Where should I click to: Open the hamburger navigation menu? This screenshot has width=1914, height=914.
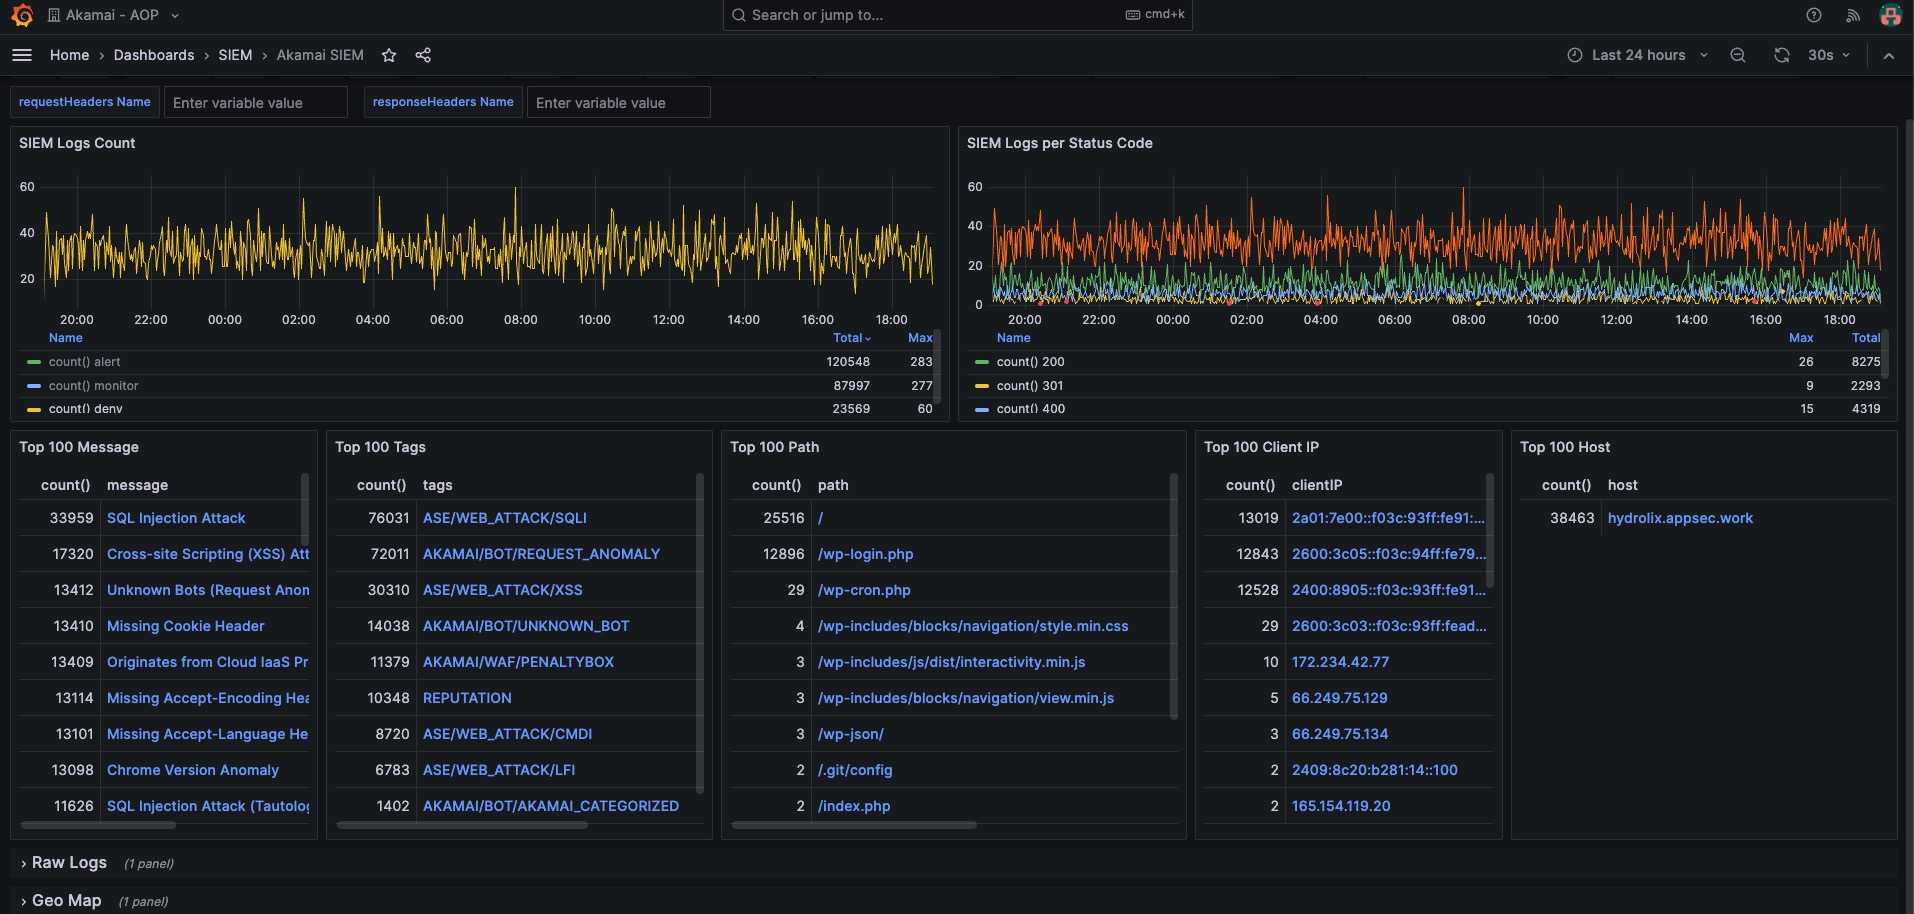[22, 55]
